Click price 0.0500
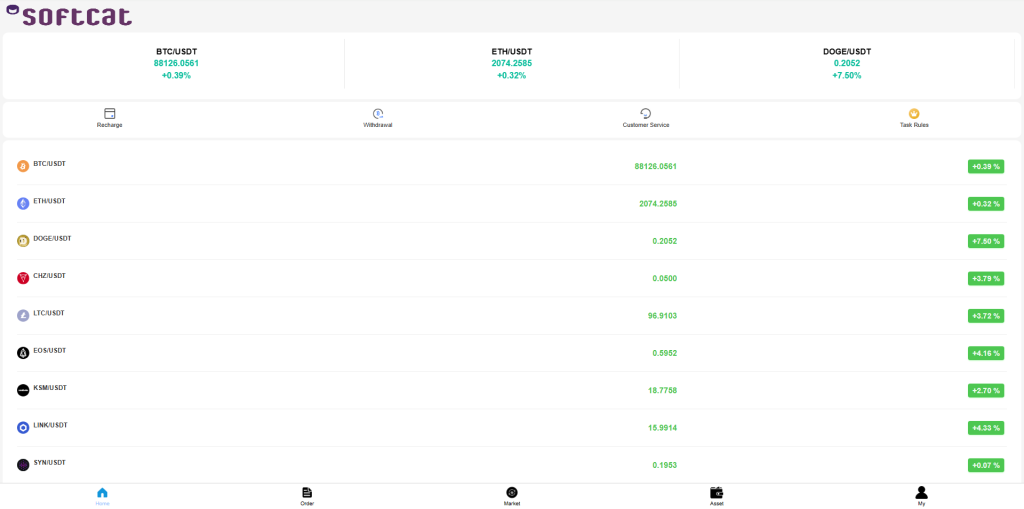Viewport: 1024px width, 509px height. [x=665, y=278]
